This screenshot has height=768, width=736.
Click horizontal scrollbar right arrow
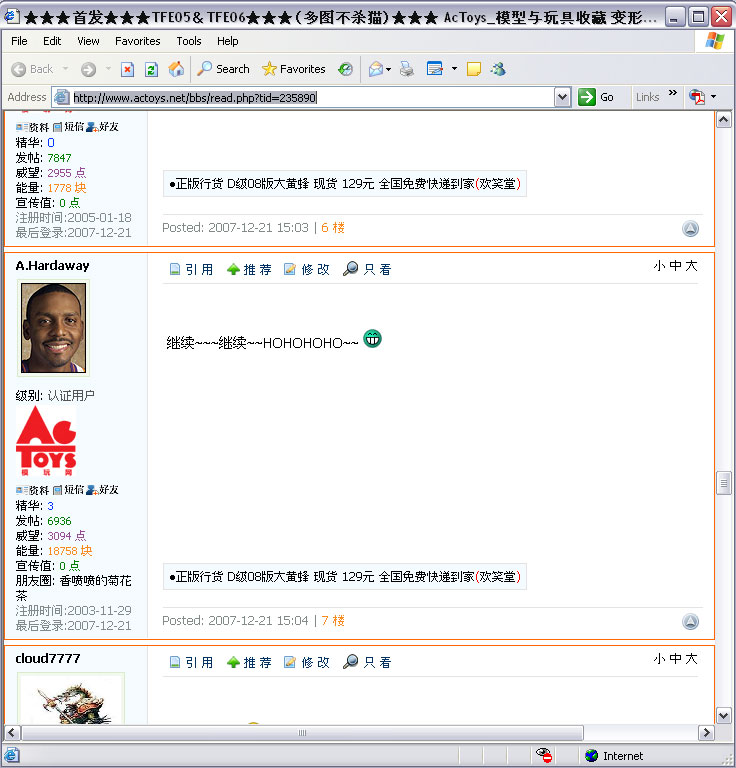click(x=706, y=733)
